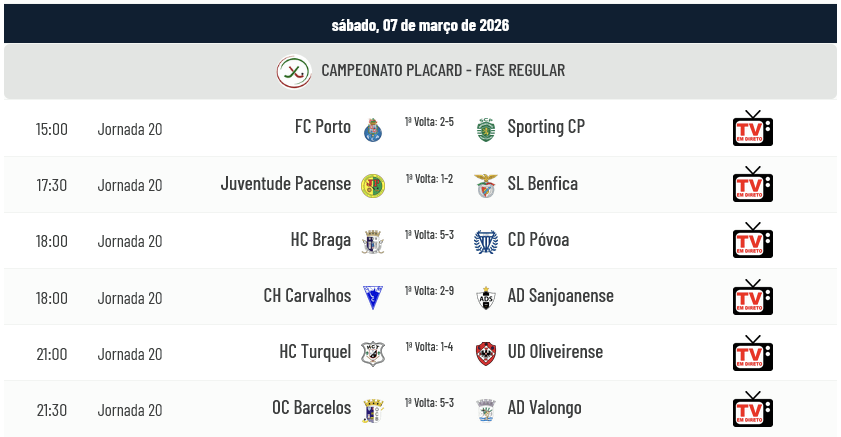Click the FC Porto club crest

tap(373, 129)
